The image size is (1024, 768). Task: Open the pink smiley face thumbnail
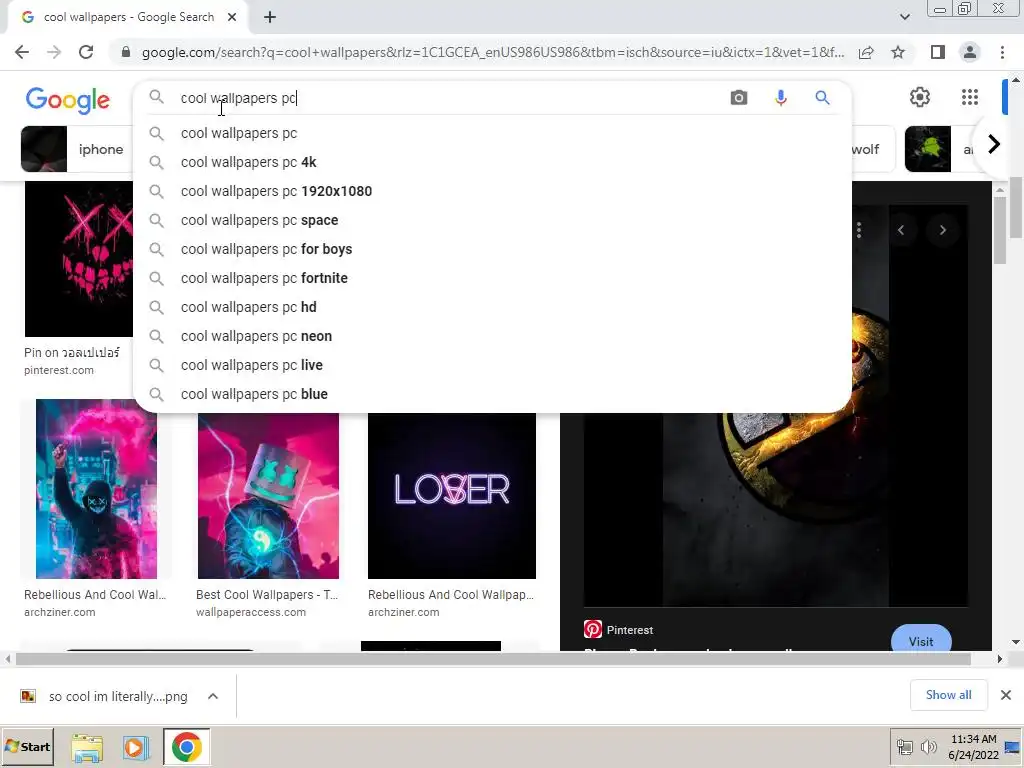click(79, 259)
